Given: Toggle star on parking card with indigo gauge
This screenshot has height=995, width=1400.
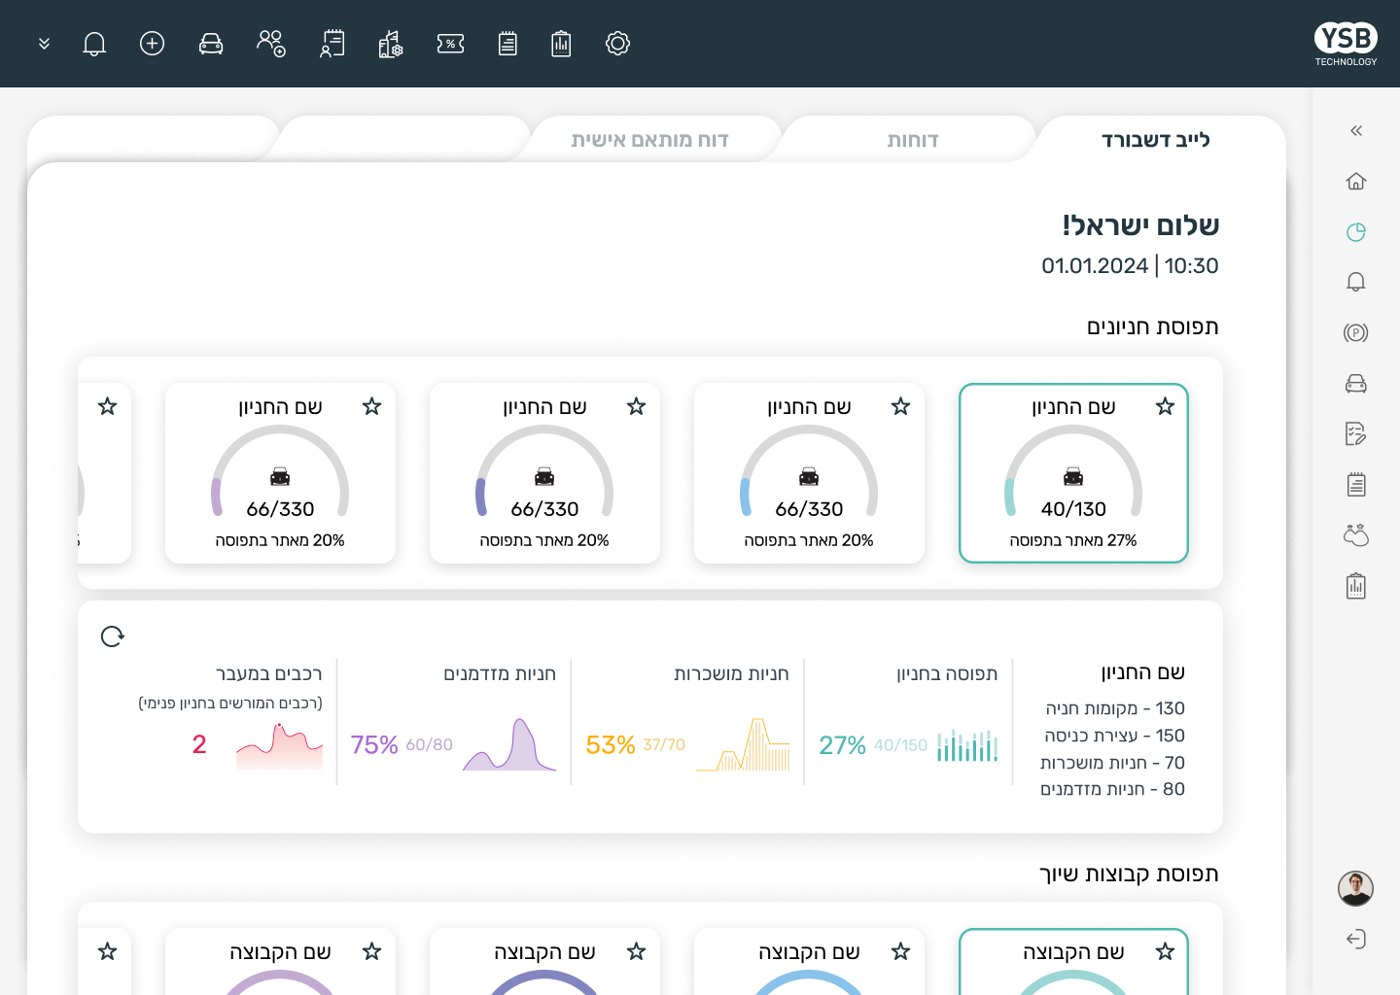Looking at the screenshot, I should pos(636,406).
